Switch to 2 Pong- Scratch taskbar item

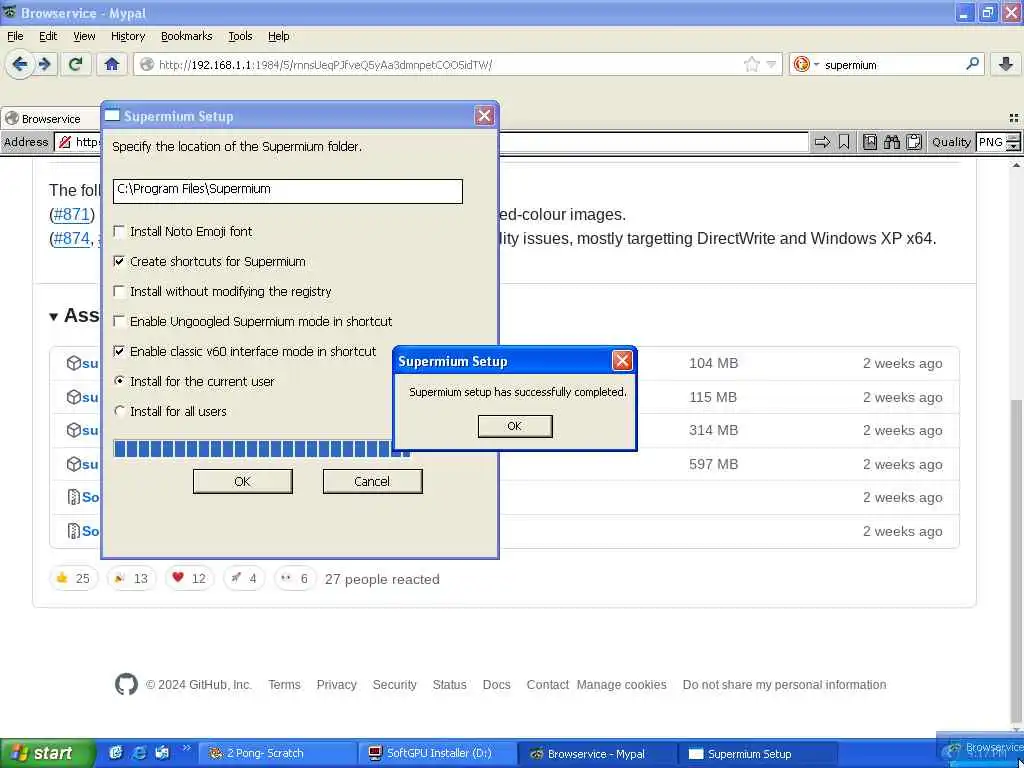point(279,753)
